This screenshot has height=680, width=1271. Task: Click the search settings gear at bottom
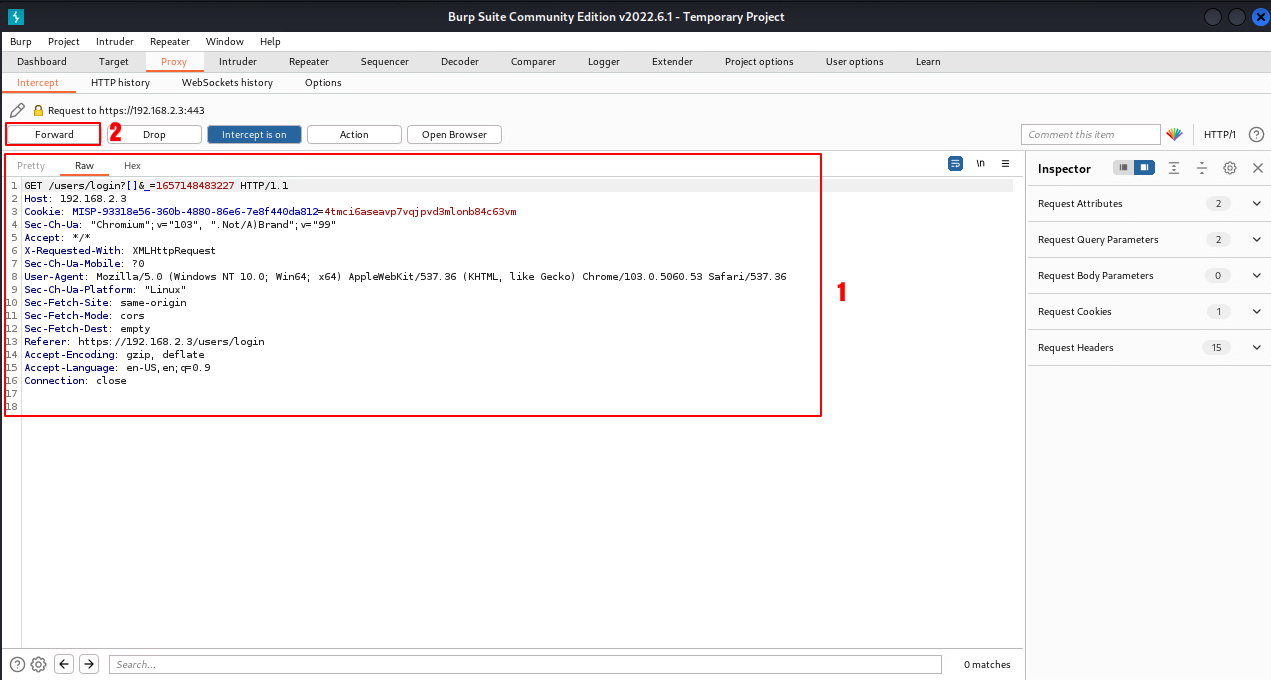coord(38,664)
